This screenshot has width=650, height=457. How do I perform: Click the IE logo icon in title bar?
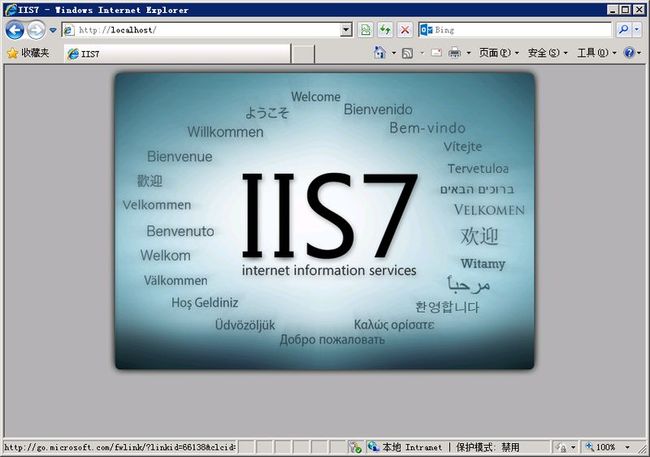pos(11,10)
